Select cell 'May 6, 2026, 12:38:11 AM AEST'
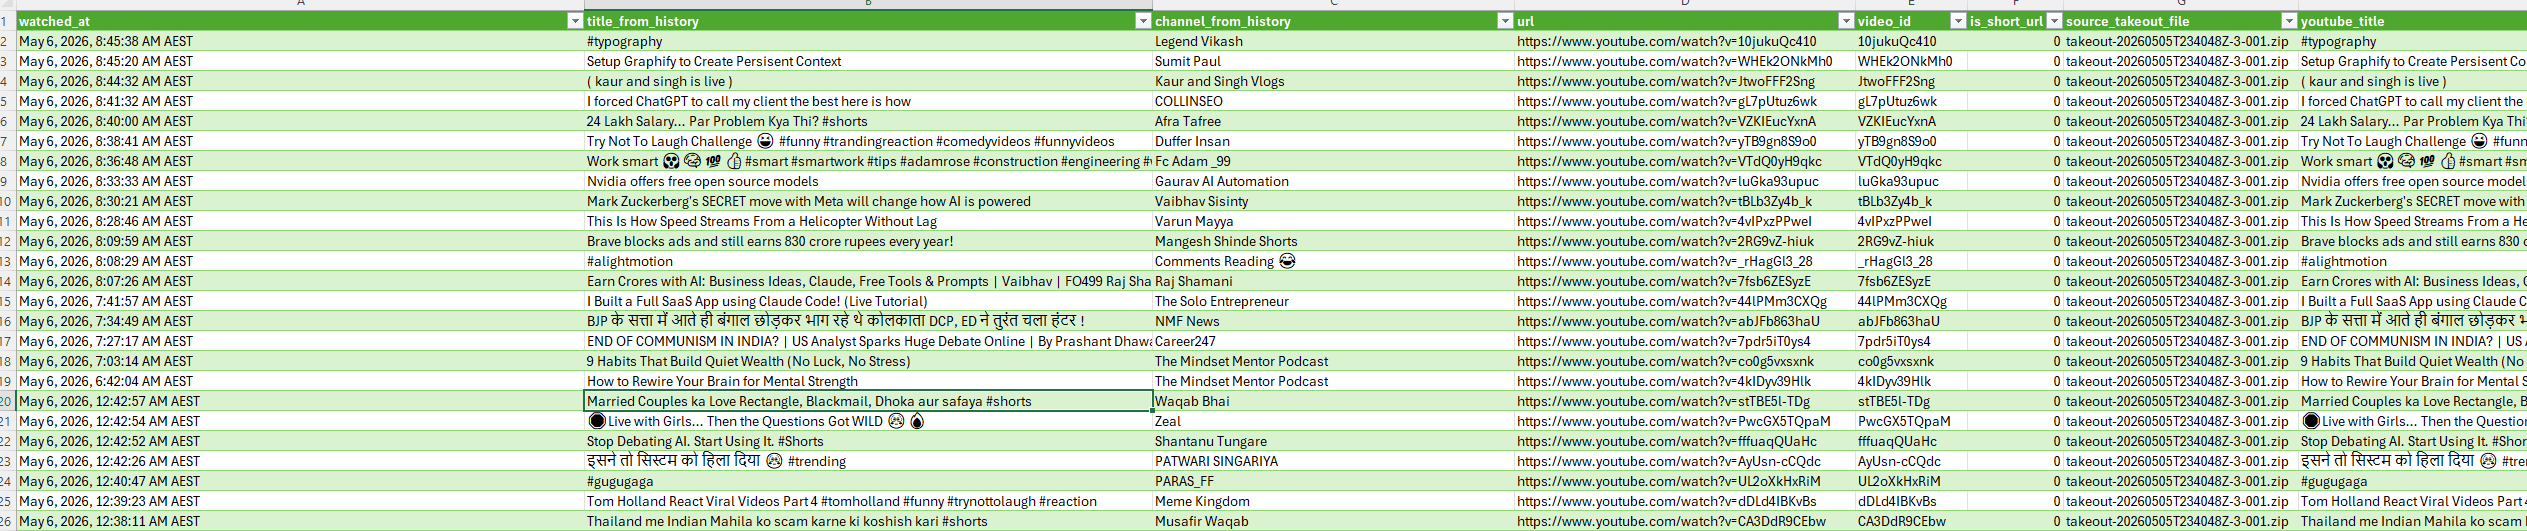This screenshot has width=2527, height=531. click(x=300, y=521)
